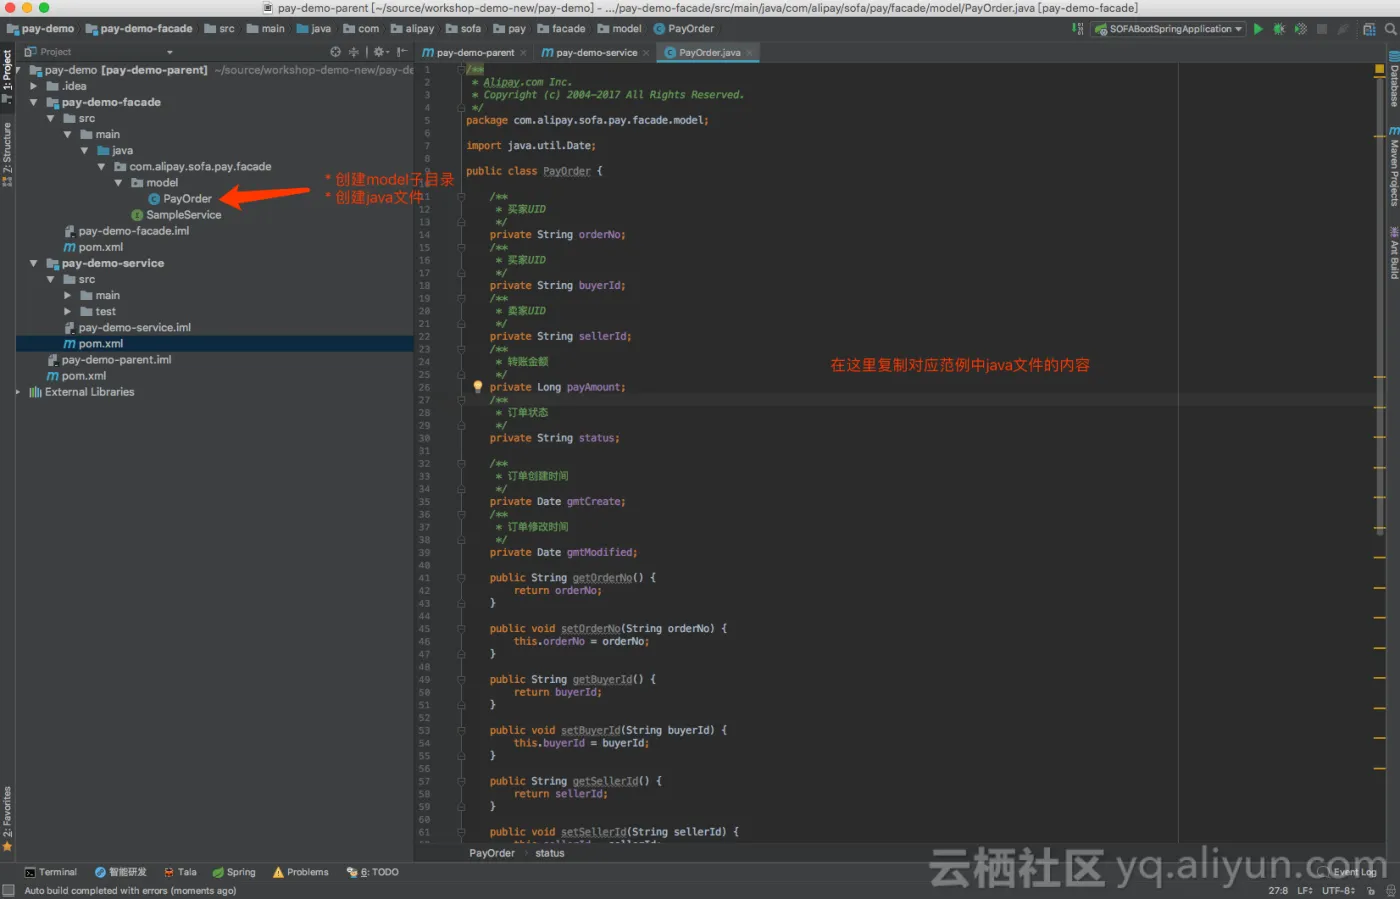Click the yellow error stripe indicator at top
Viewport: 1400px width, 899px height.
1380,69
